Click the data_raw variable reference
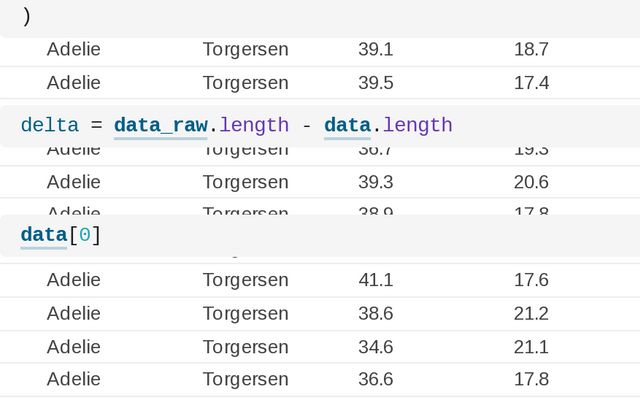 (x=160, y=125)
